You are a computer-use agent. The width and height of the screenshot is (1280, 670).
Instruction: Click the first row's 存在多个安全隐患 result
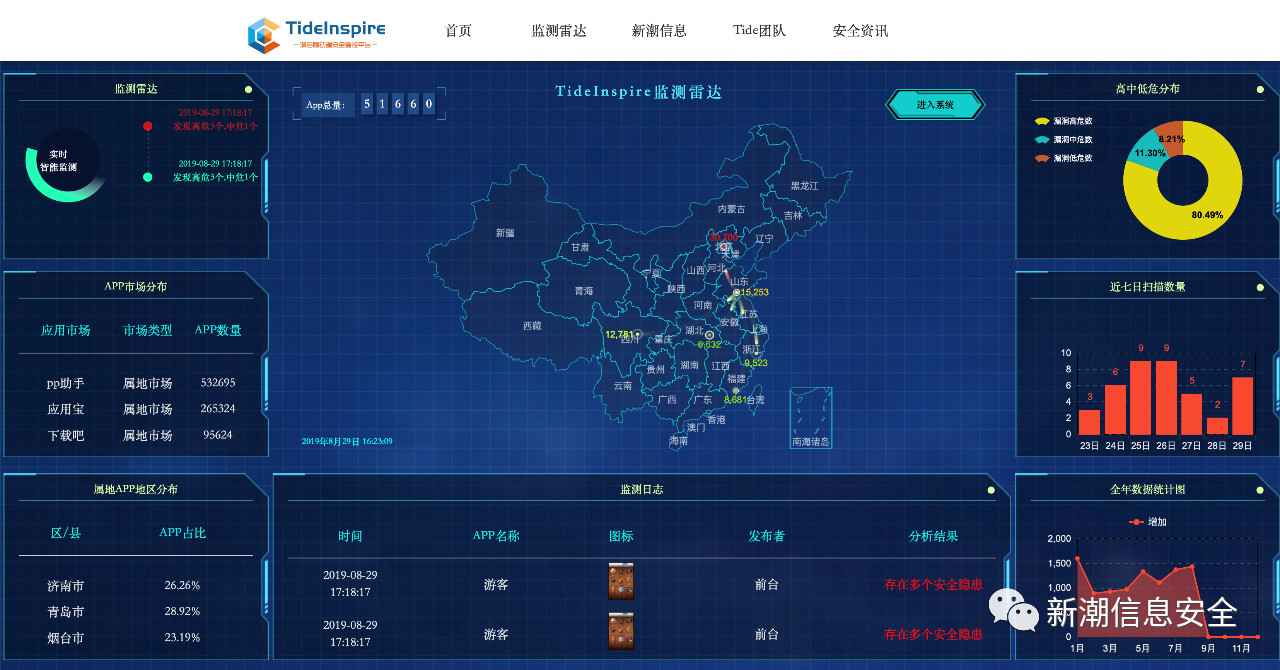[932, 585]
